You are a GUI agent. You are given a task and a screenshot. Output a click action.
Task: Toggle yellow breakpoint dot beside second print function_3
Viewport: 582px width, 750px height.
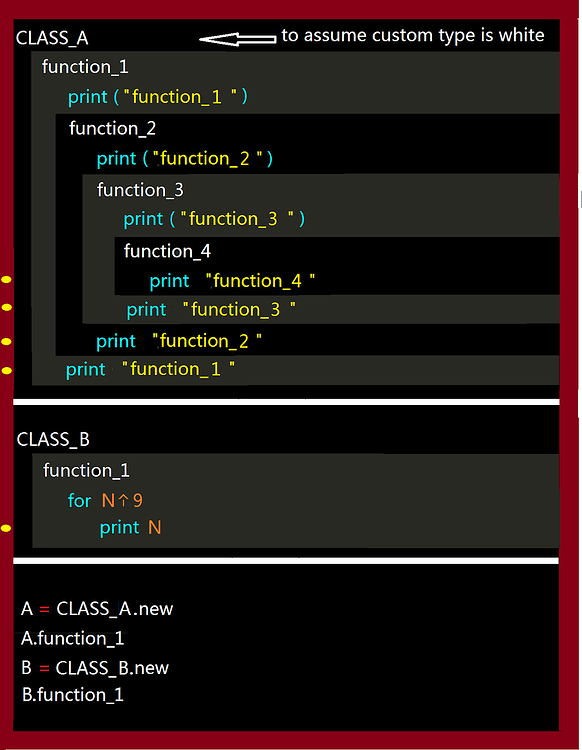[x=6, y=307]
